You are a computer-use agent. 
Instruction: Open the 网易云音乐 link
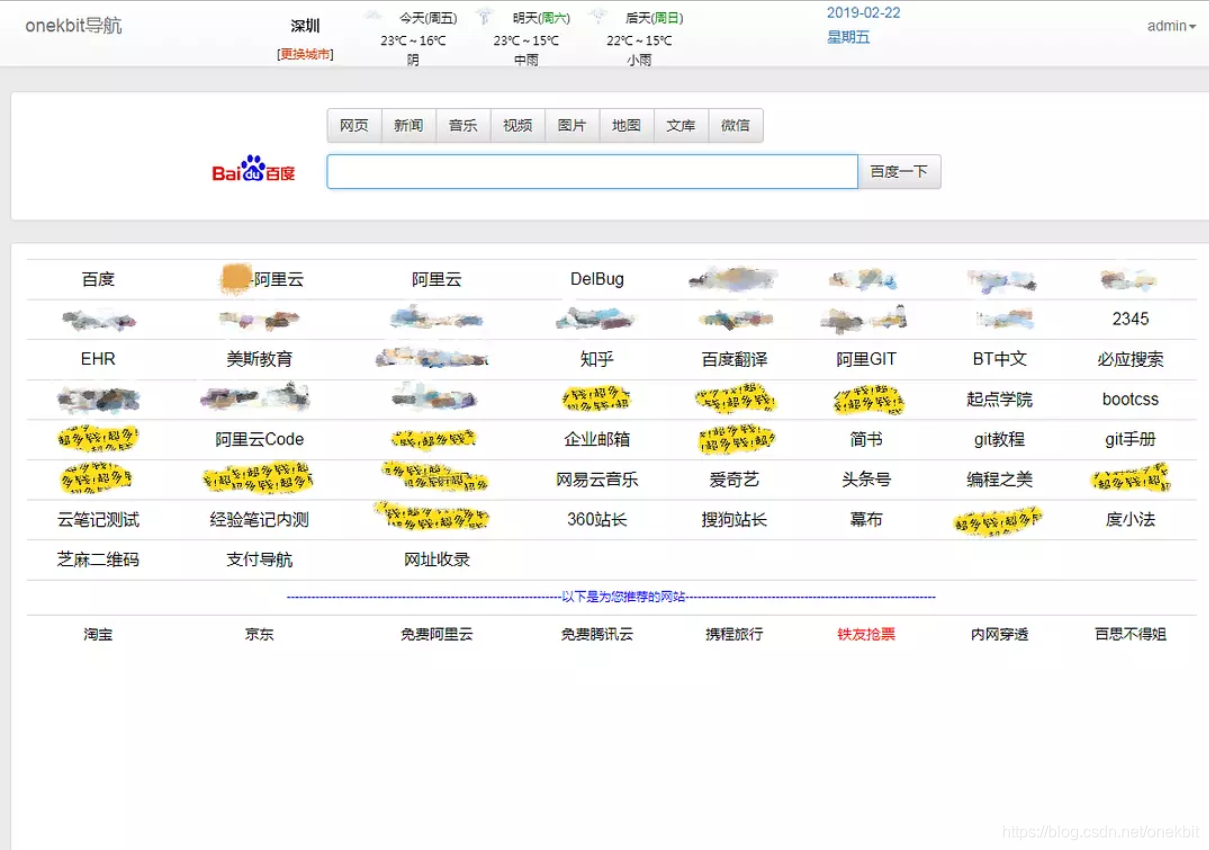point(597,479)
